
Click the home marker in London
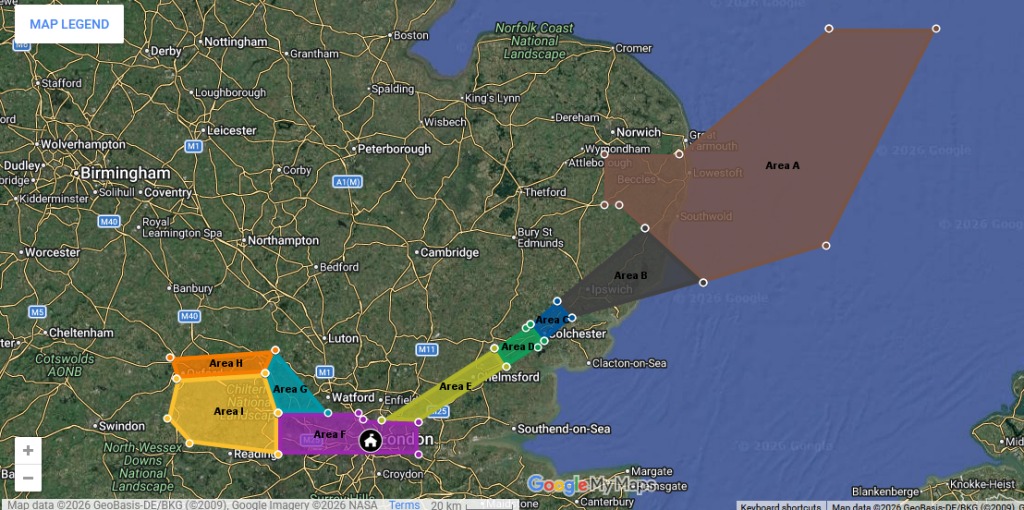tap(370, 440)
